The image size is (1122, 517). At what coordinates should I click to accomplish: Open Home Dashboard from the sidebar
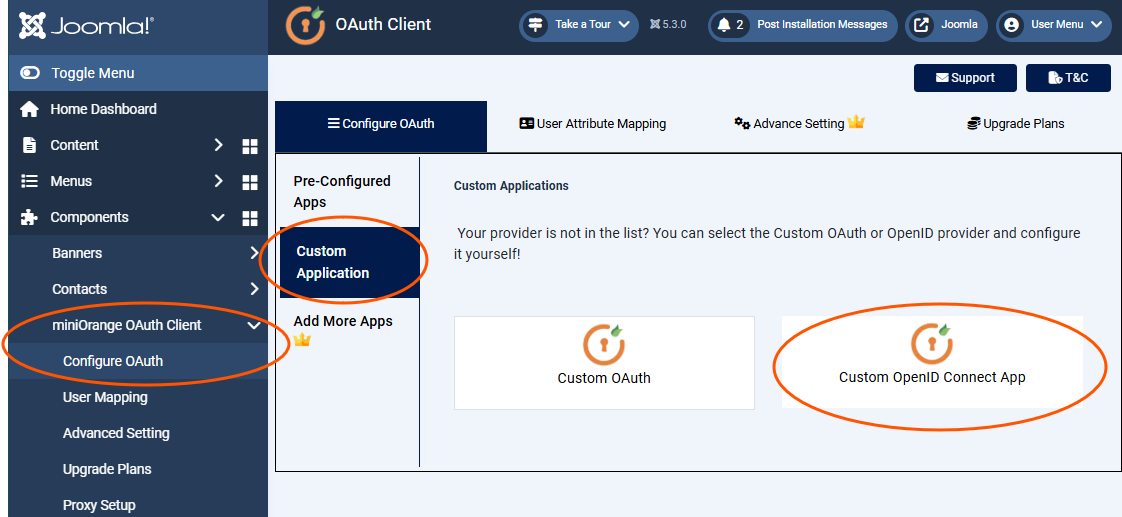103,109
